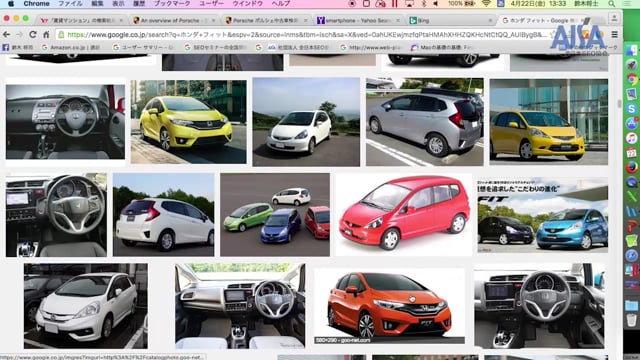Open the Chrome icon in the Dock
The width and height of the screenshot is (640, 360).
(631, 79)
